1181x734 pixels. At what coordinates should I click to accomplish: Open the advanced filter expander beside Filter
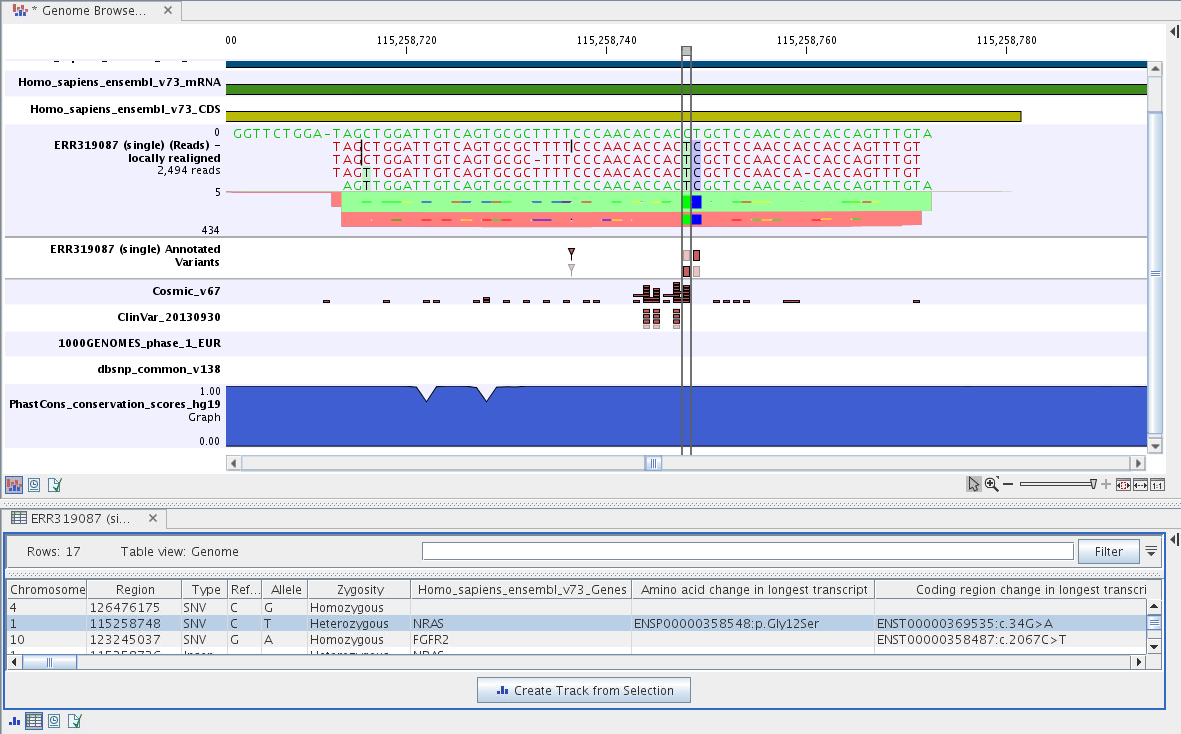(x=1150, y=550)
